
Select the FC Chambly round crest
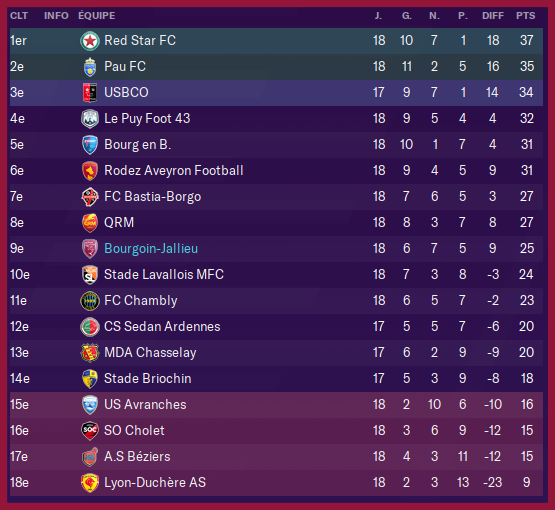point(90,301)
